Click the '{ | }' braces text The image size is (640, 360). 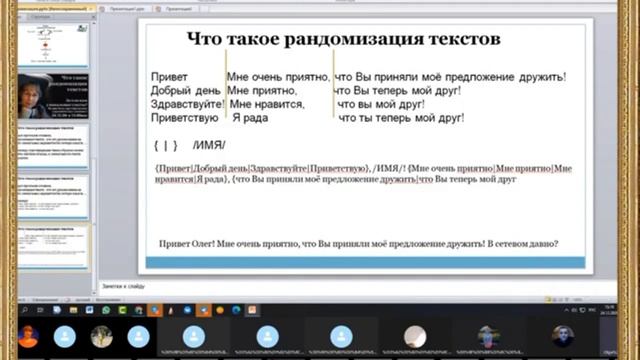[165, 145]
